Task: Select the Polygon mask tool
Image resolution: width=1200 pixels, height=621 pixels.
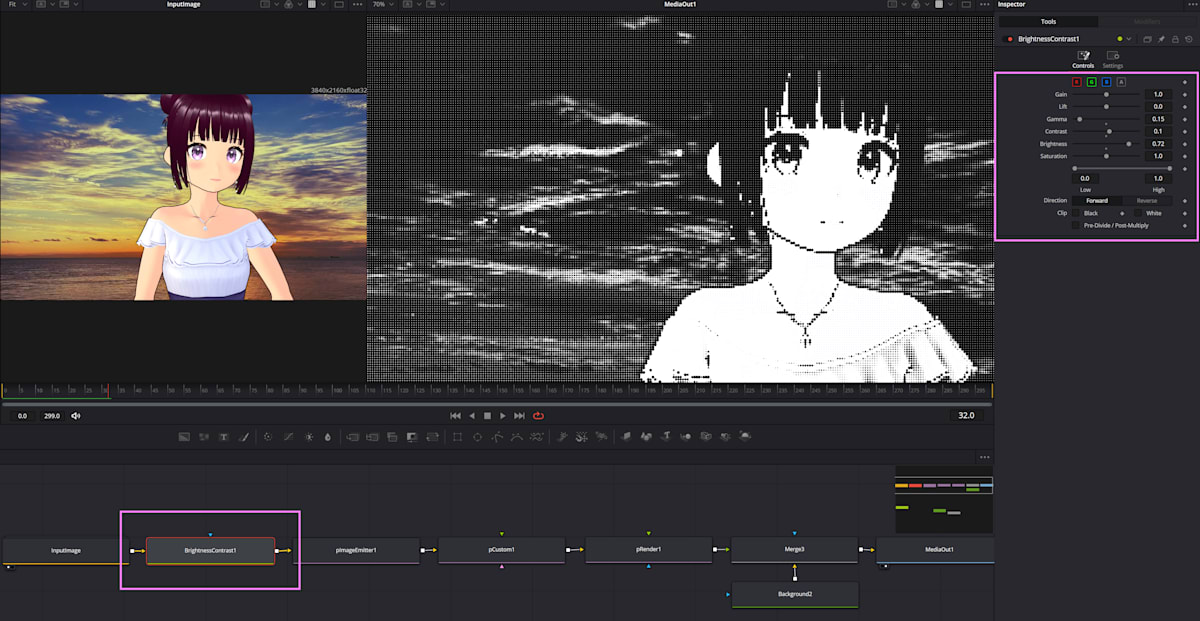Action: coord(497,436)
